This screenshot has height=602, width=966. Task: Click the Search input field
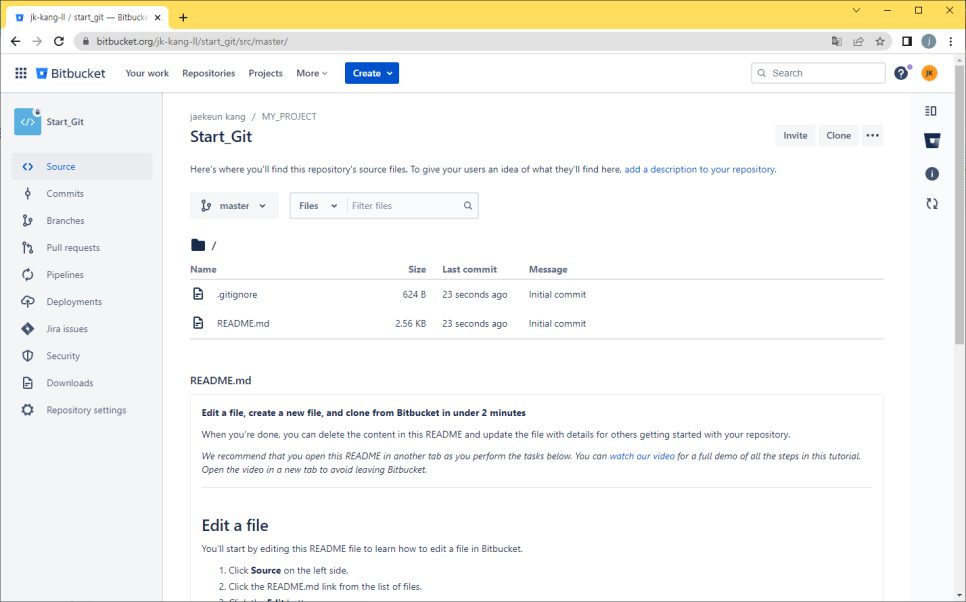[x=818, y=73]
